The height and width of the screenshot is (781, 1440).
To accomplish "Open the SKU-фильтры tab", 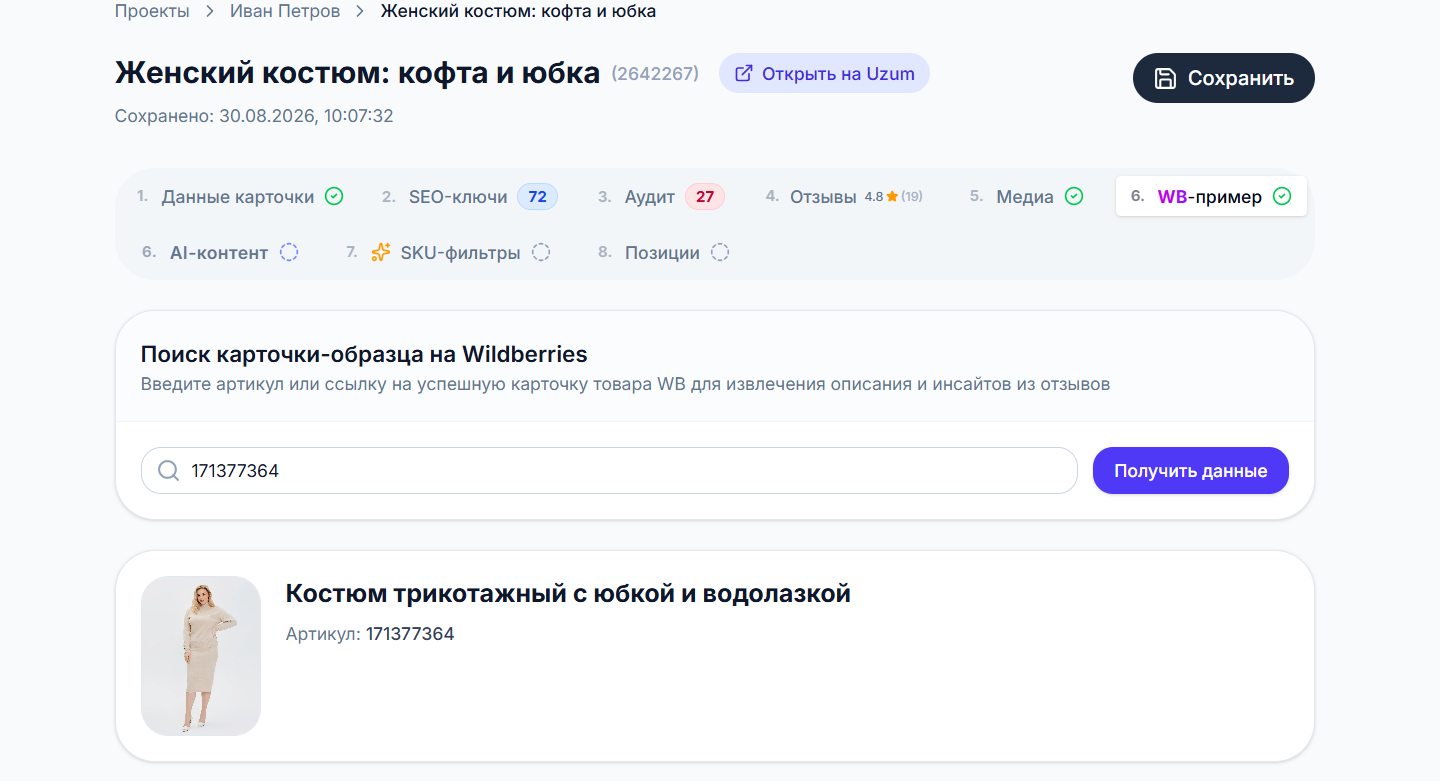I will [448, 253].
